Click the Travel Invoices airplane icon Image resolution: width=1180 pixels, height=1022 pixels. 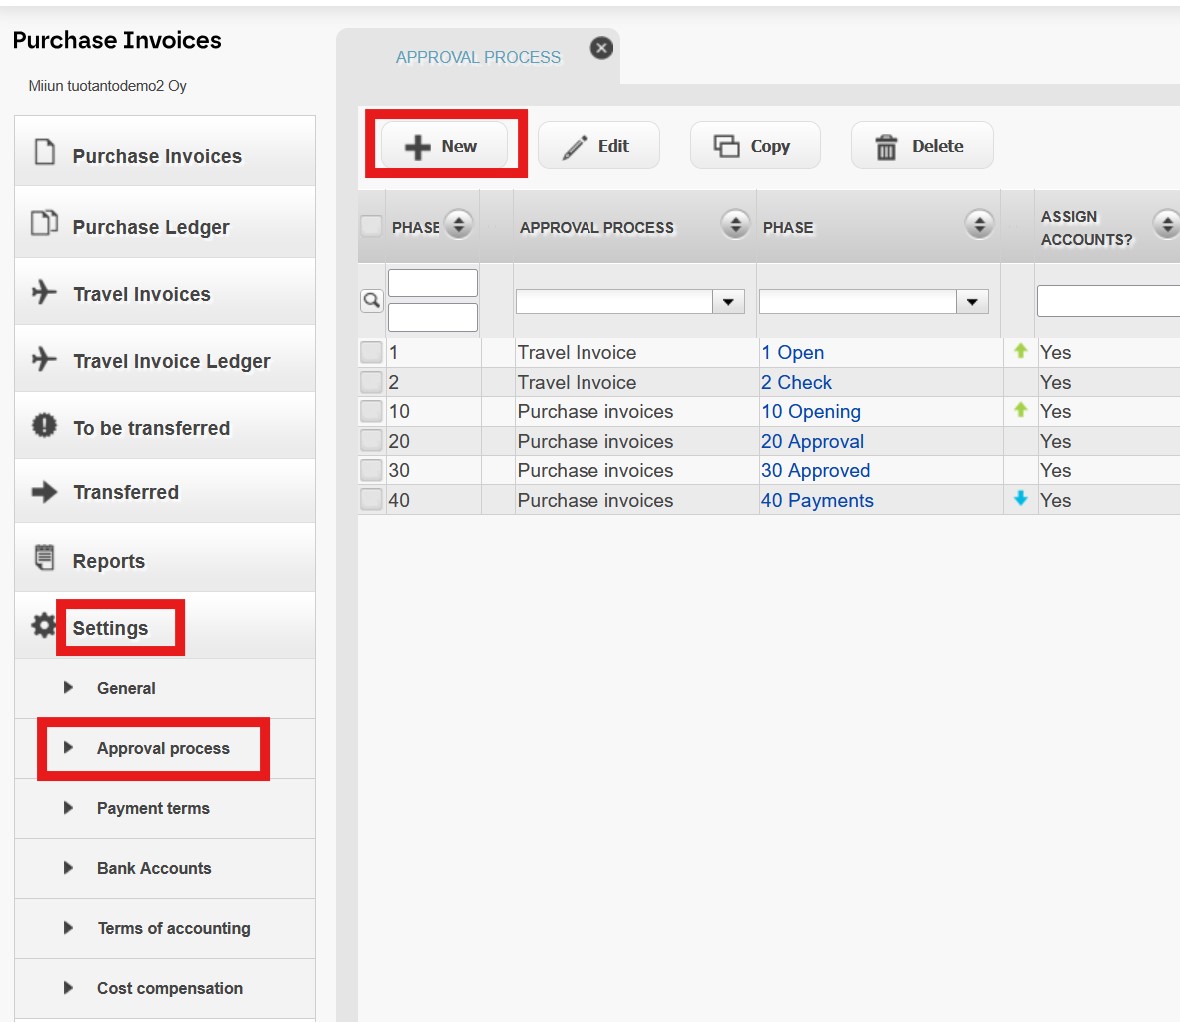coord(44,291)
